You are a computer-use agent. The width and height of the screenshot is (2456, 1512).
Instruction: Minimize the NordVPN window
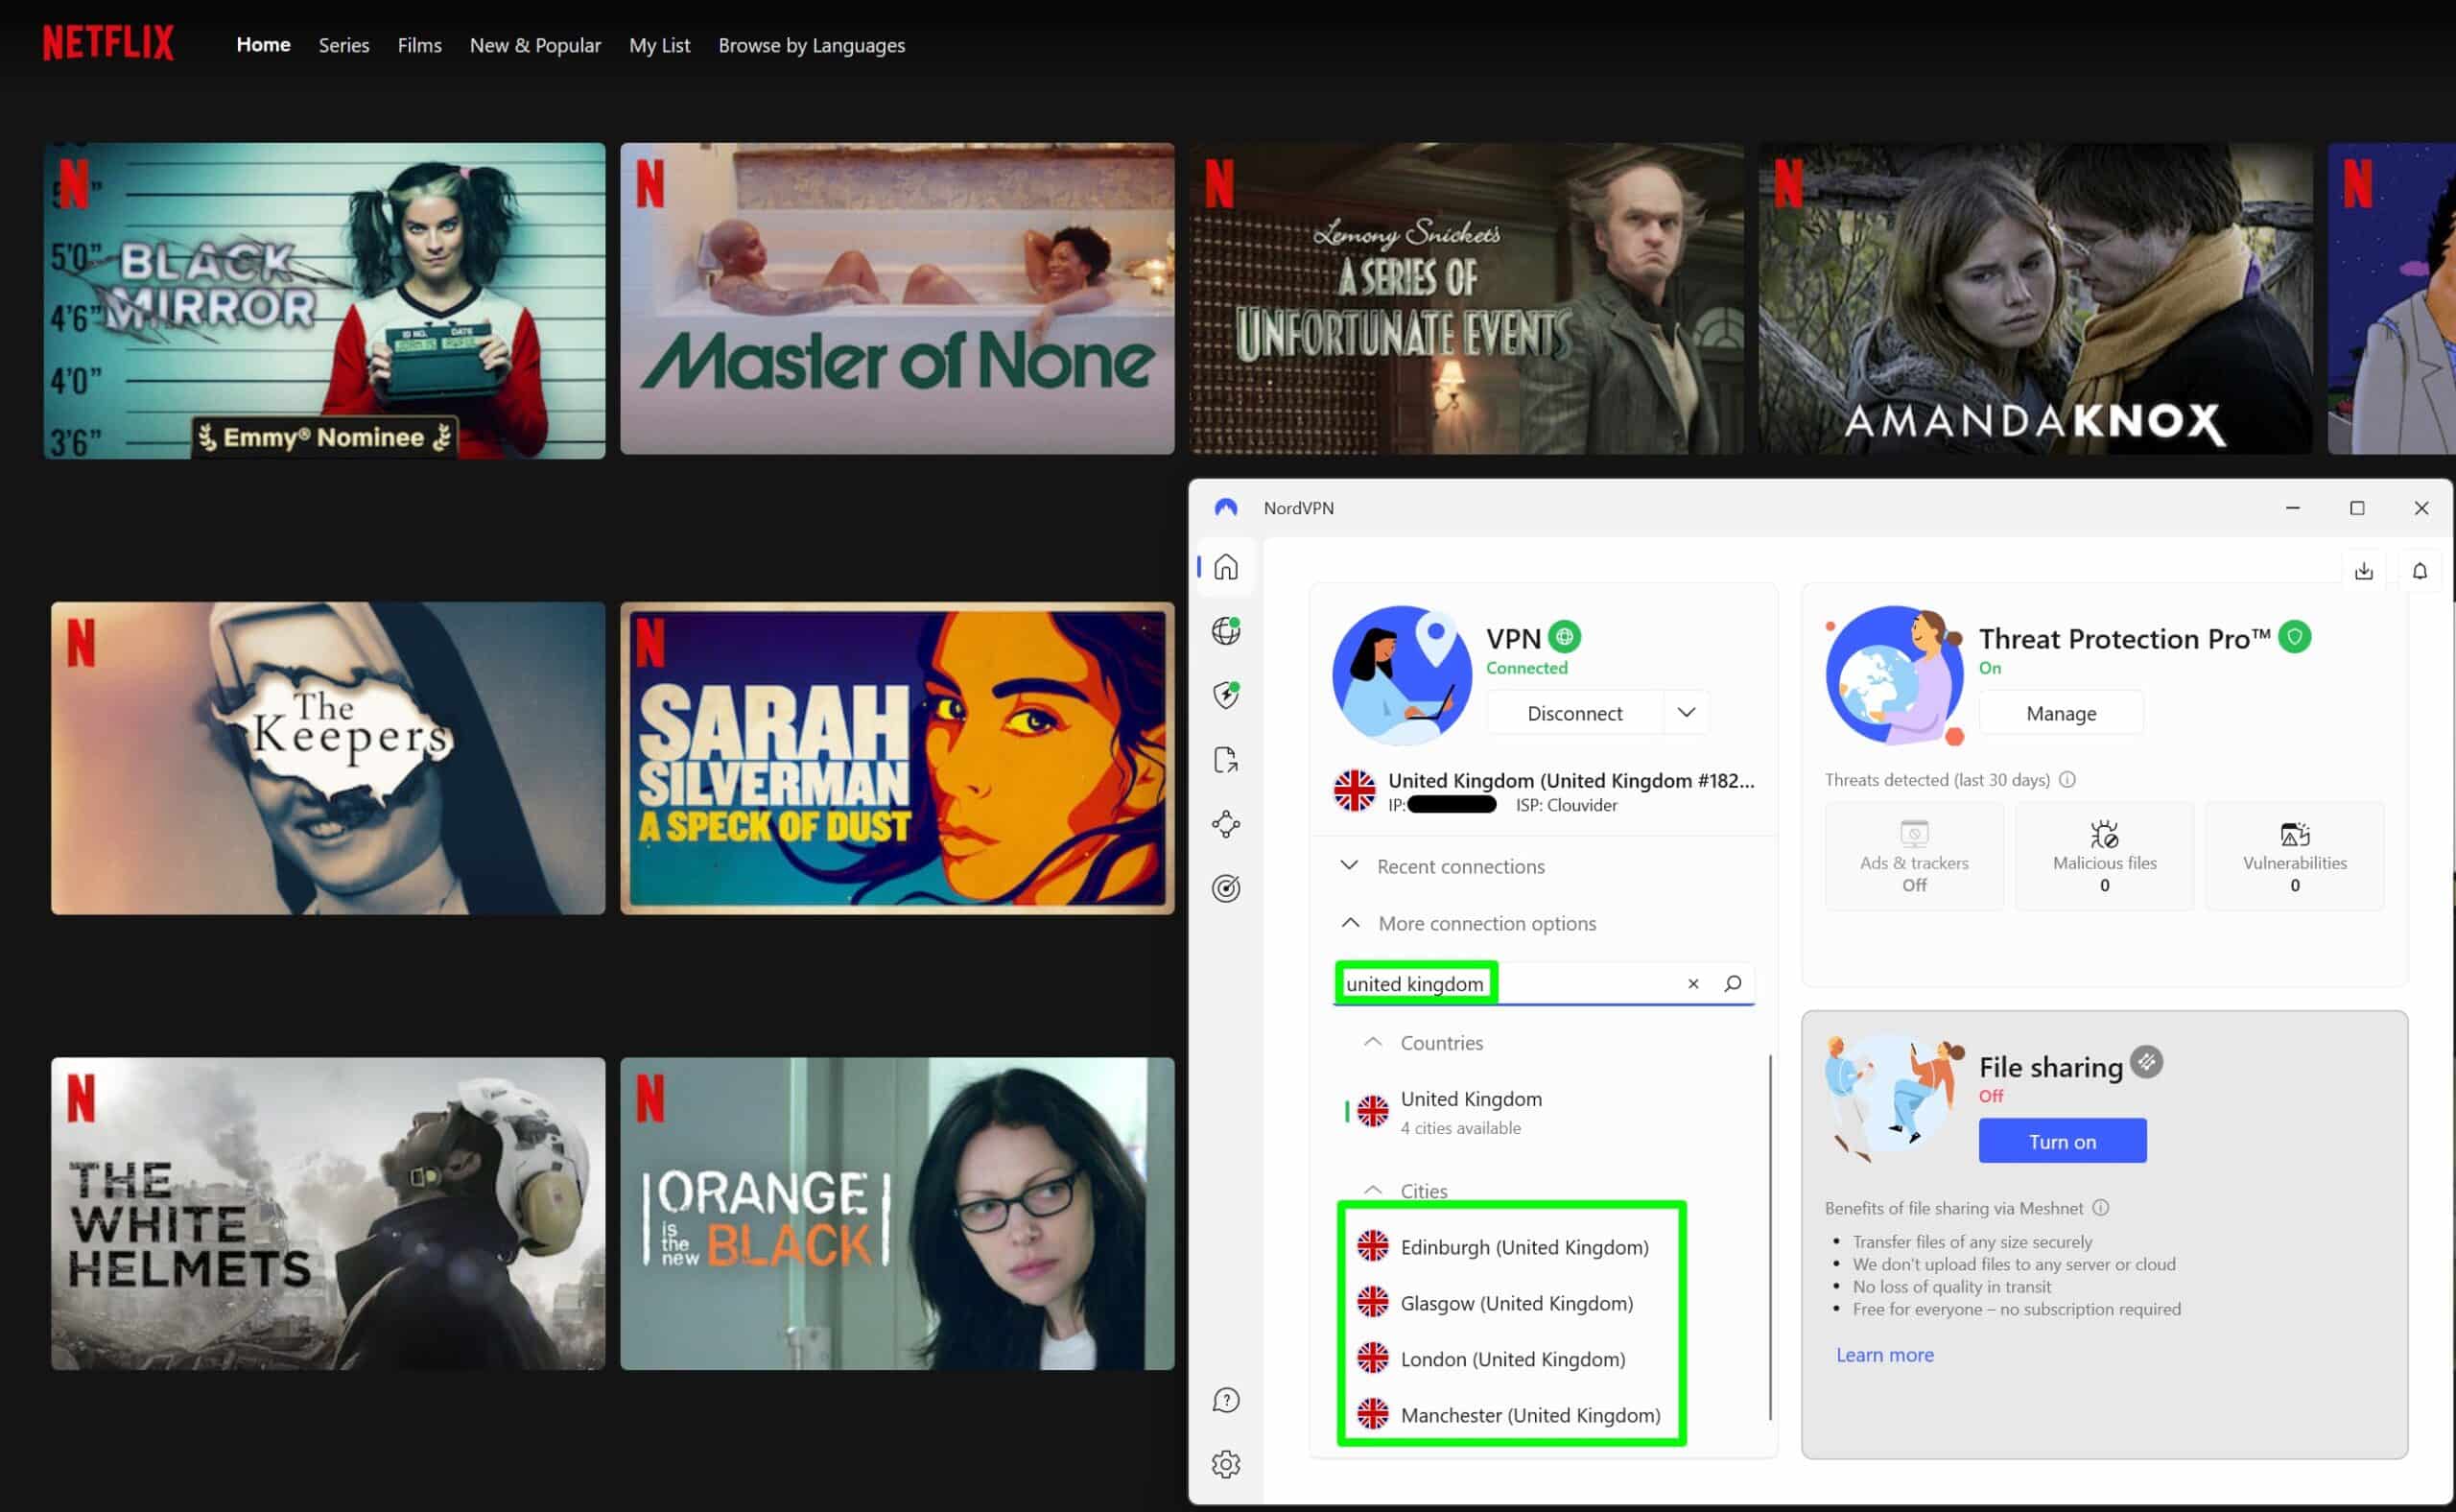[x=2292, y=508]
